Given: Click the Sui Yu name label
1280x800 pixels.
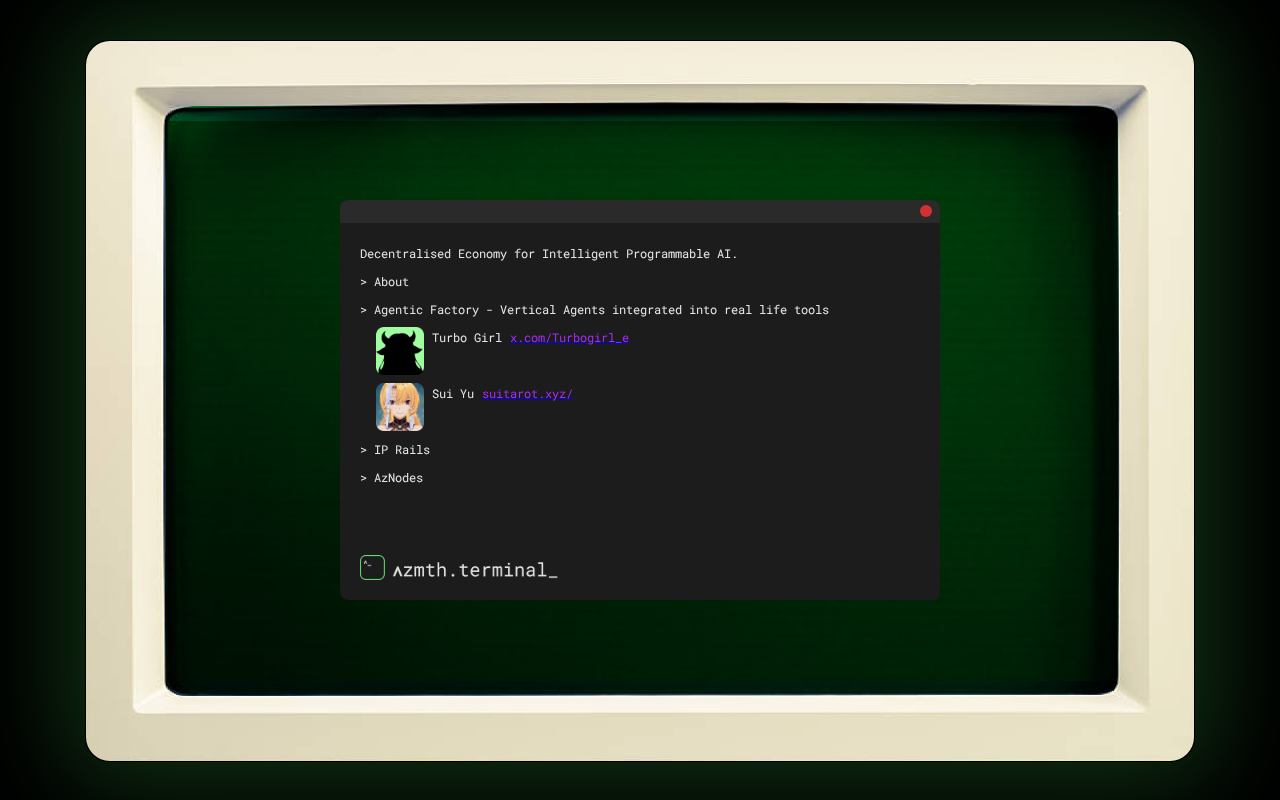Looking at the screenshot, I should [x=453, y=394].
